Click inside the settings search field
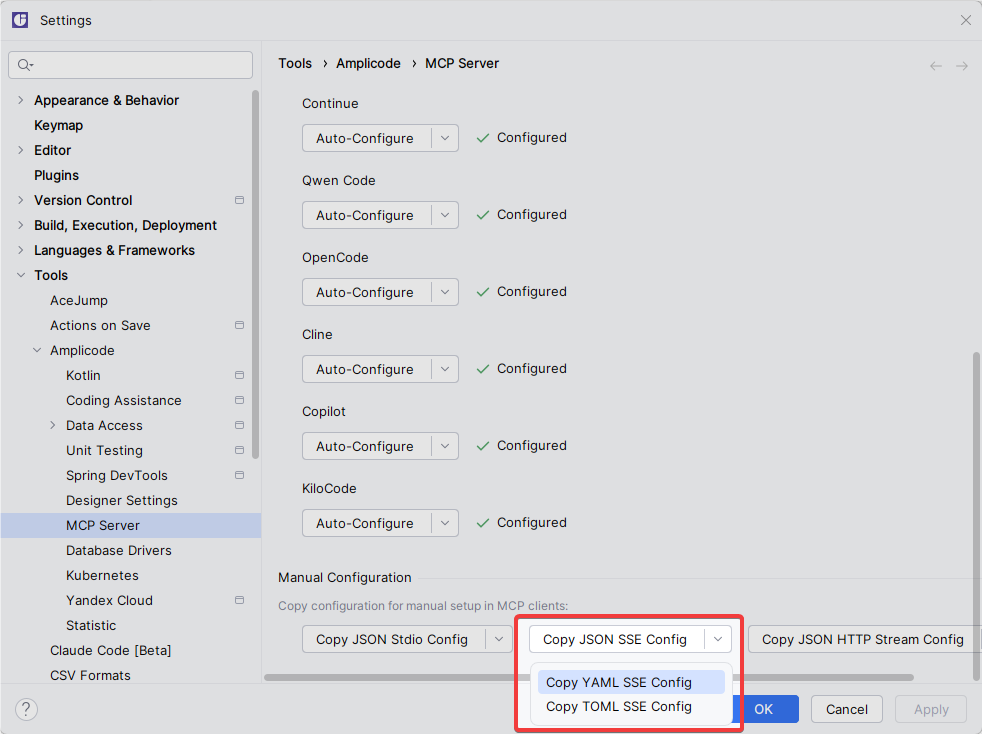The height and width of the screenshot is (734, 982). click(x=130, y=65)
